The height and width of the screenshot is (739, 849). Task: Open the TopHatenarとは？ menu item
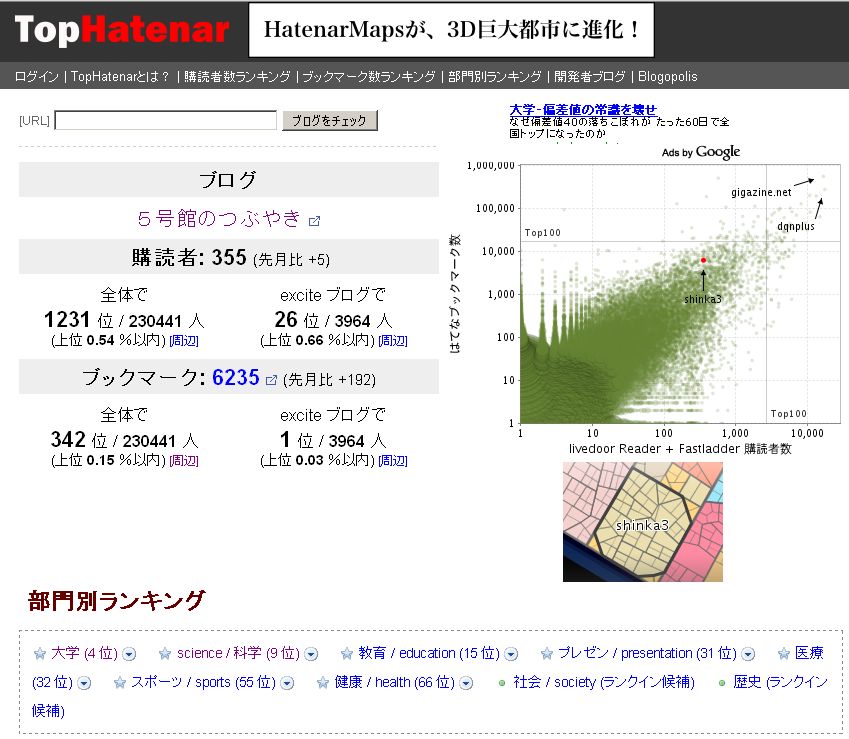[120, 76]
